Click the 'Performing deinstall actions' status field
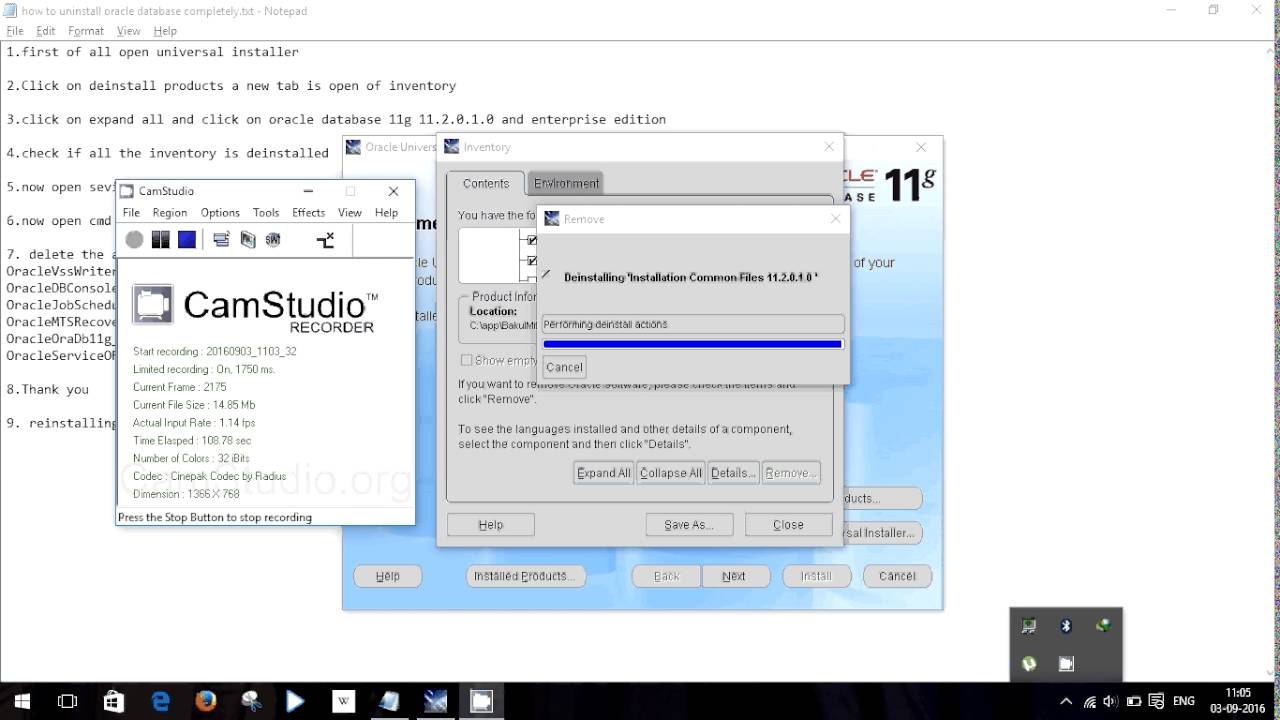The image size is (1280, 720). [x=693, y=324]
